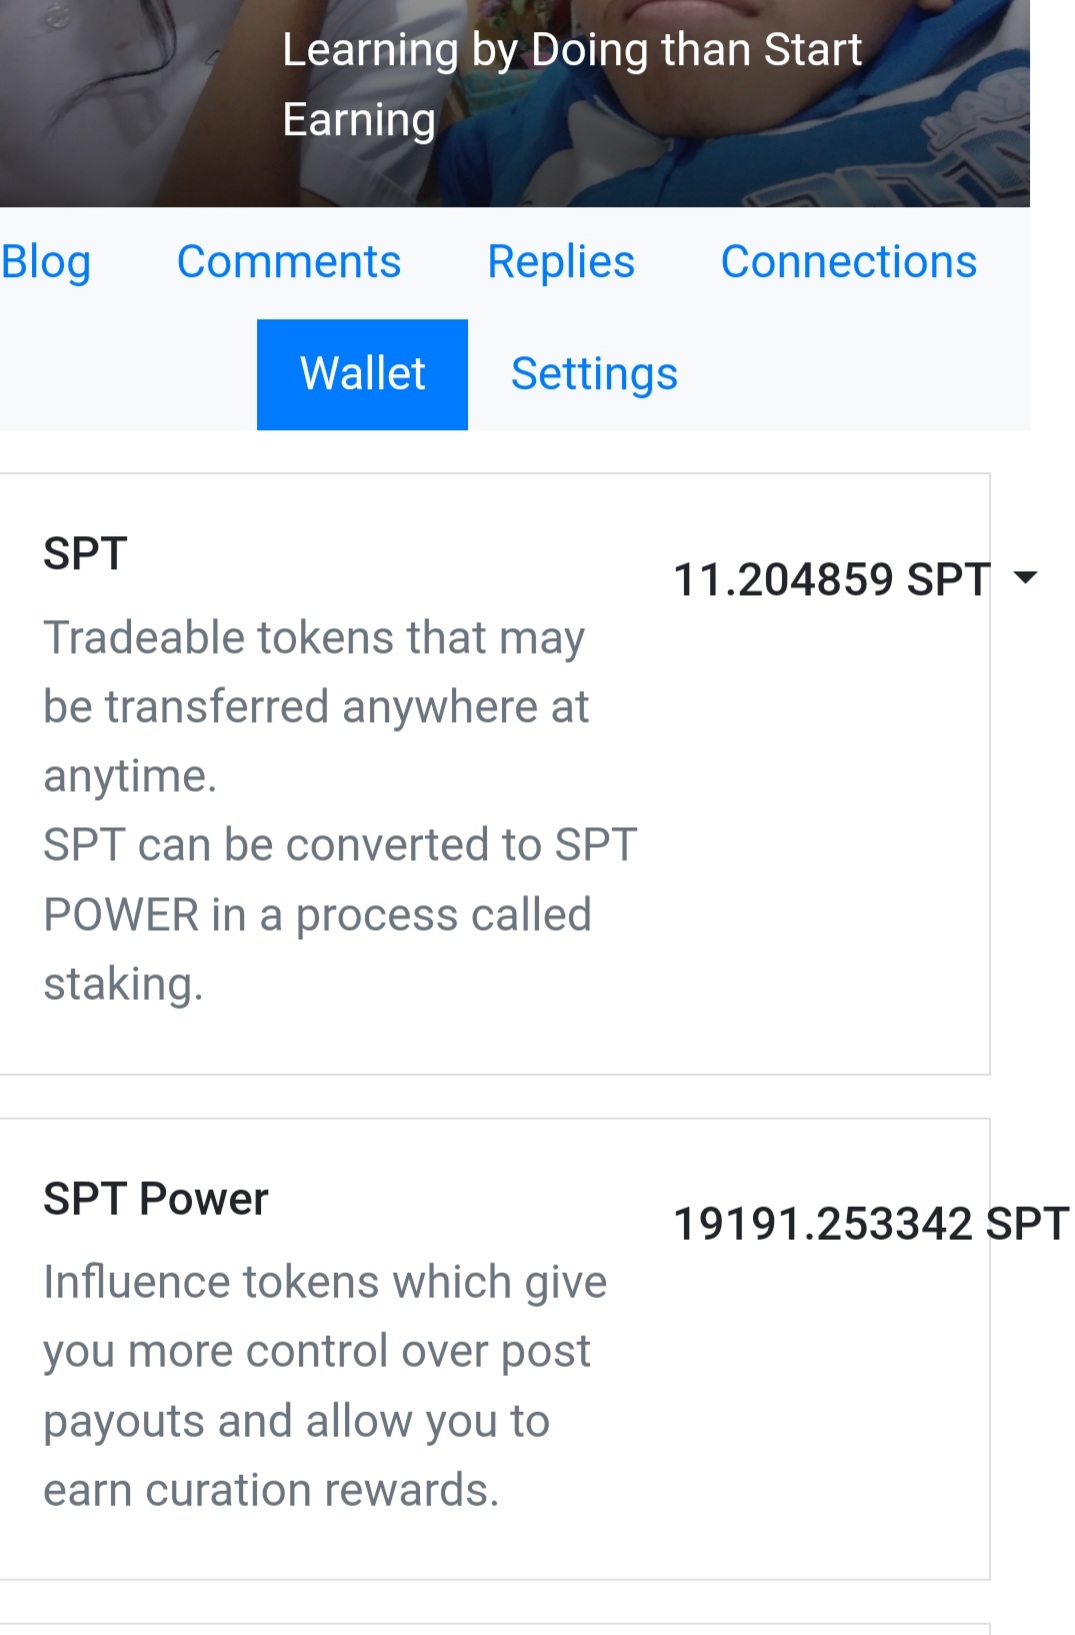Click 'be transferred anywhere at' line
This screenshot has width=1075, height=1635.
pyautogui.click(x=316, y=707)
